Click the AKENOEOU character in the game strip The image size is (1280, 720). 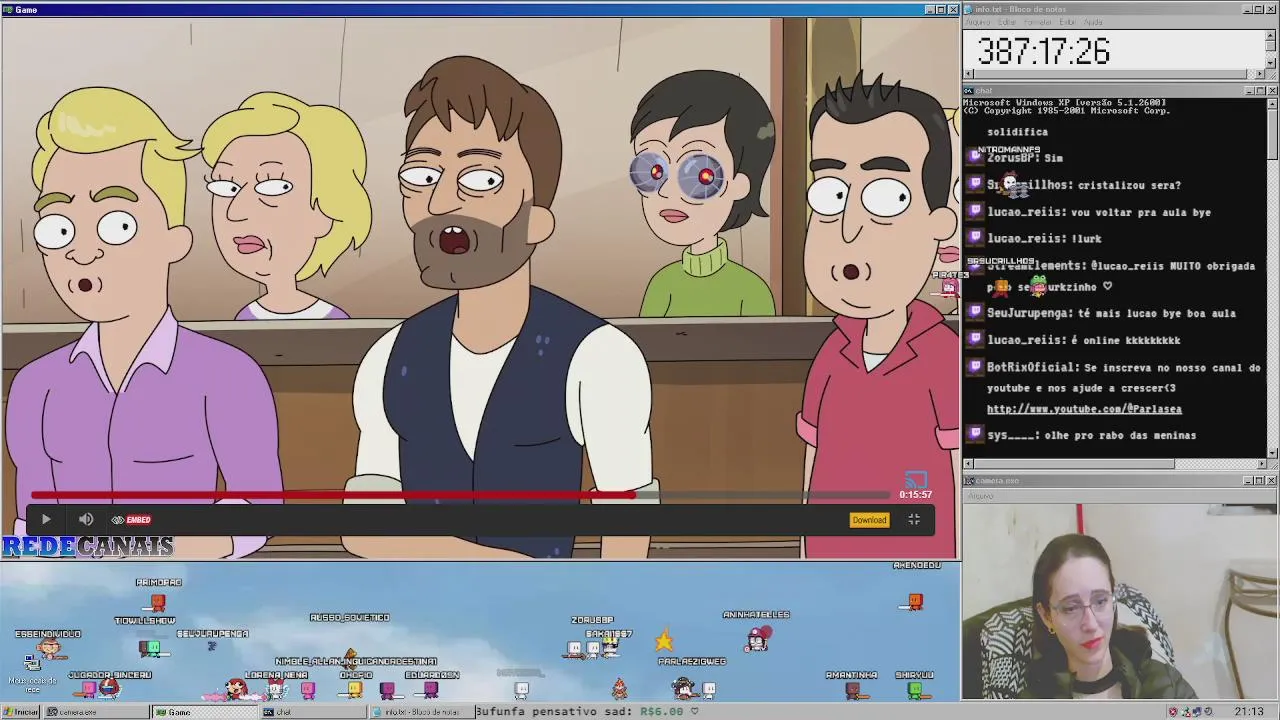pos(915,601)
